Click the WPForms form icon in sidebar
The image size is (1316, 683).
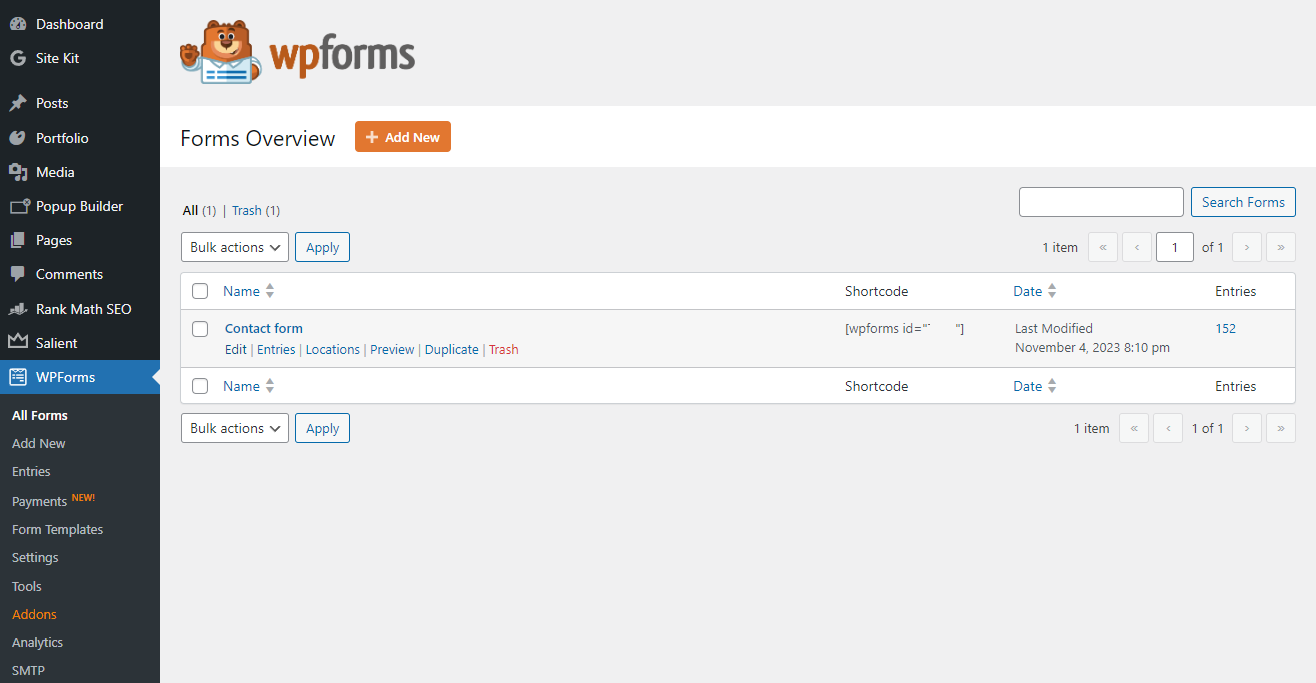18,377
